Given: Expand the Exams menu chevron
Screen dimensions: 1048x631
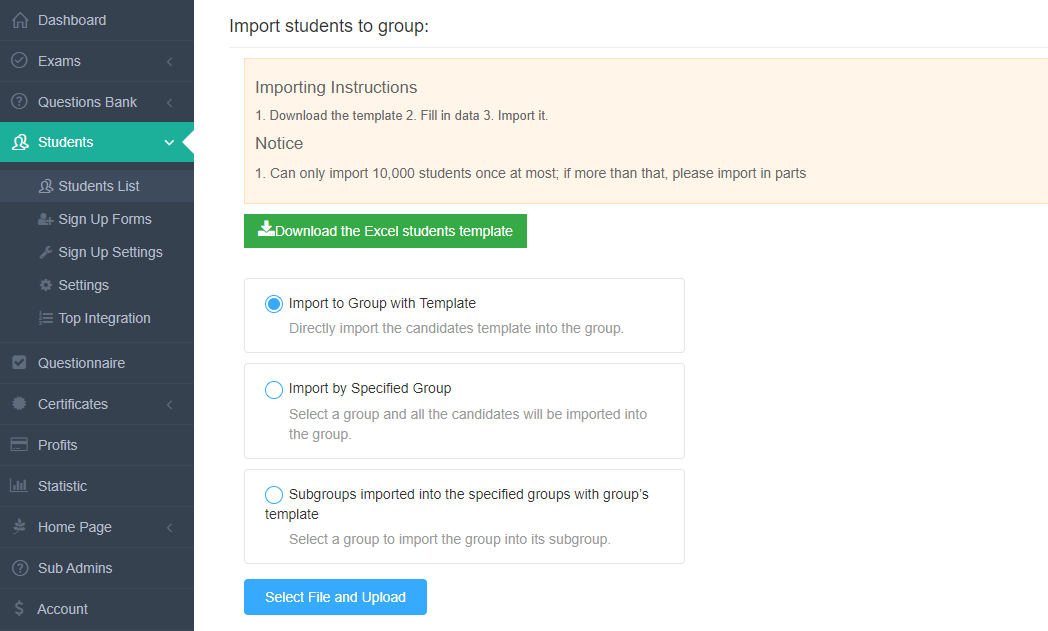Looking at the screenshot, I should 170,61.
